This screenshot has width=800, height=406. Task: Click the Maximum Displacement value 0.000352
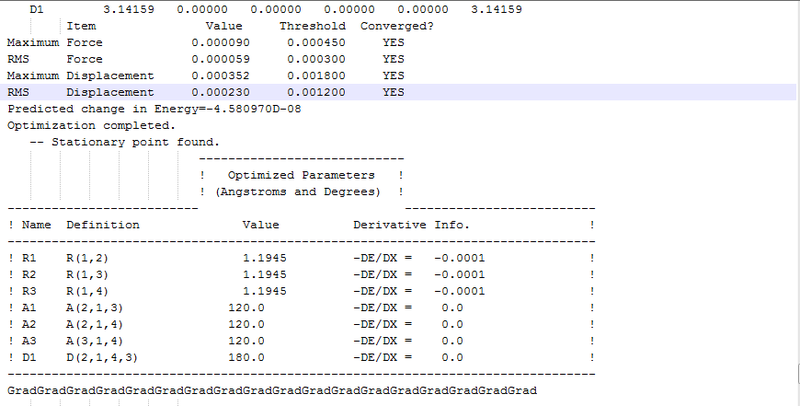(220, 76)
